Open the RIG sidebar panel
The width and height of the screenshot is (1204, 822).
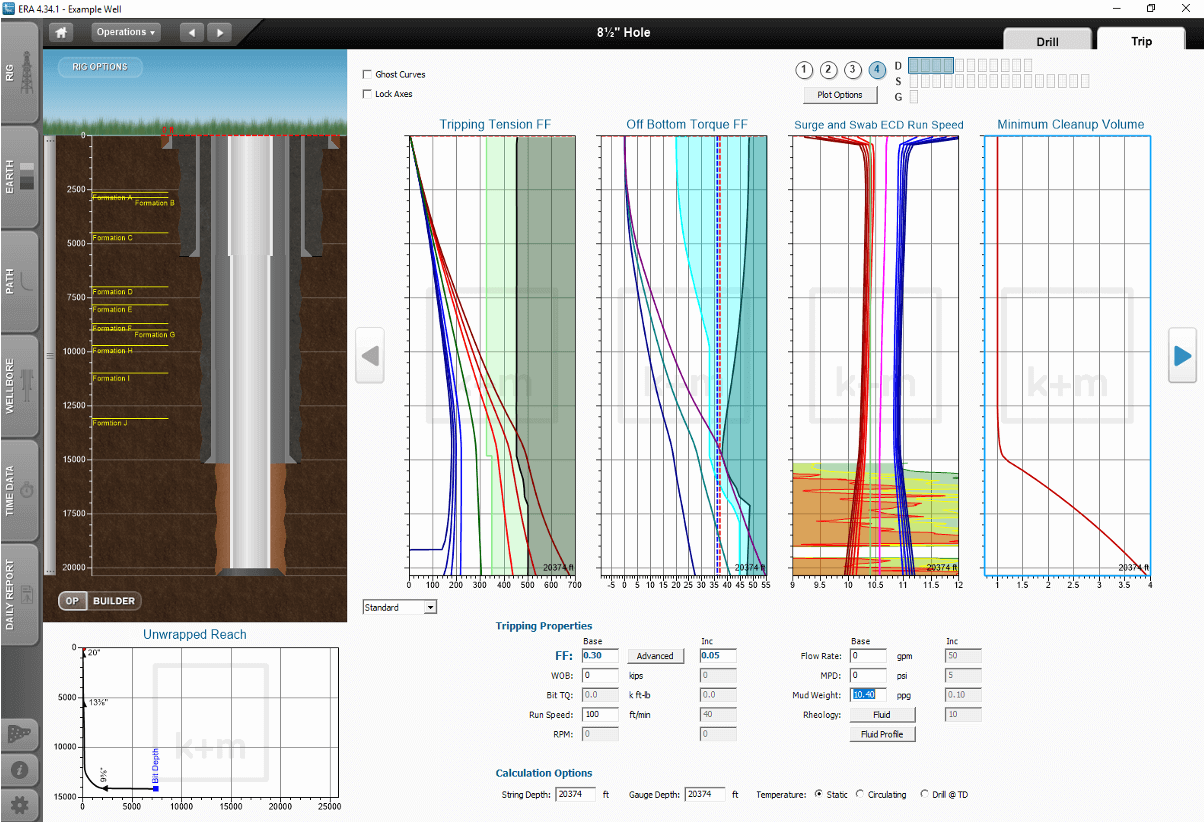tap(20, 71)
